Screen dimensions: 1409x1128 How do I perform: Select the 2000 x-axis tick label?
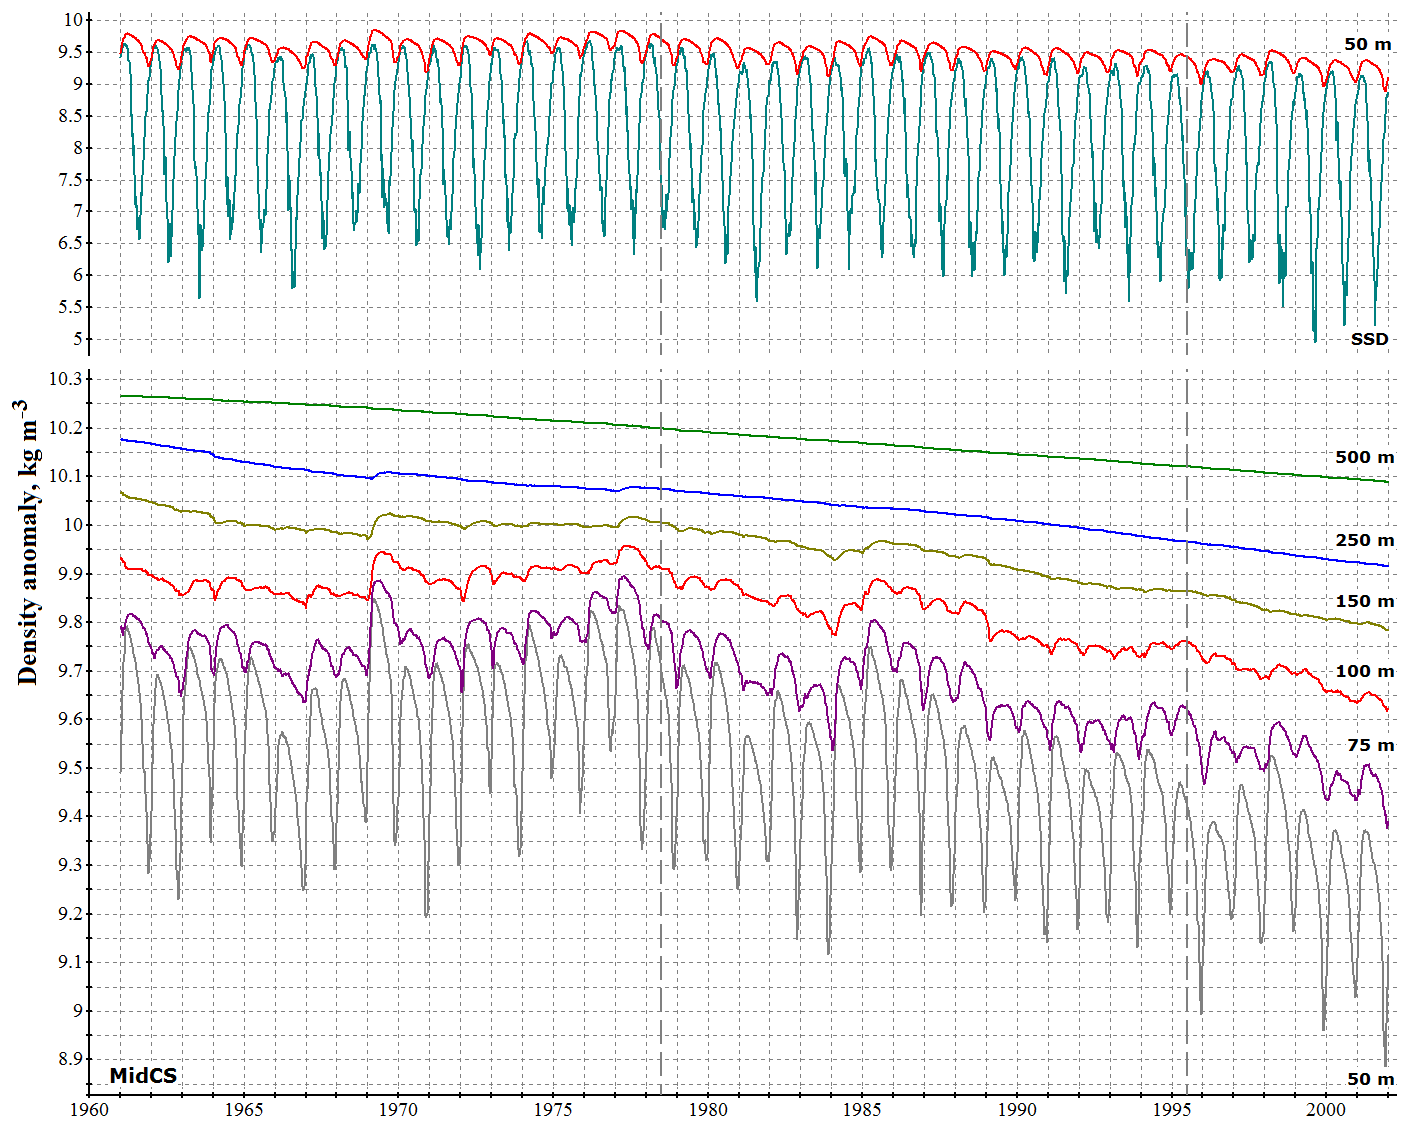coord(1326,1110)
